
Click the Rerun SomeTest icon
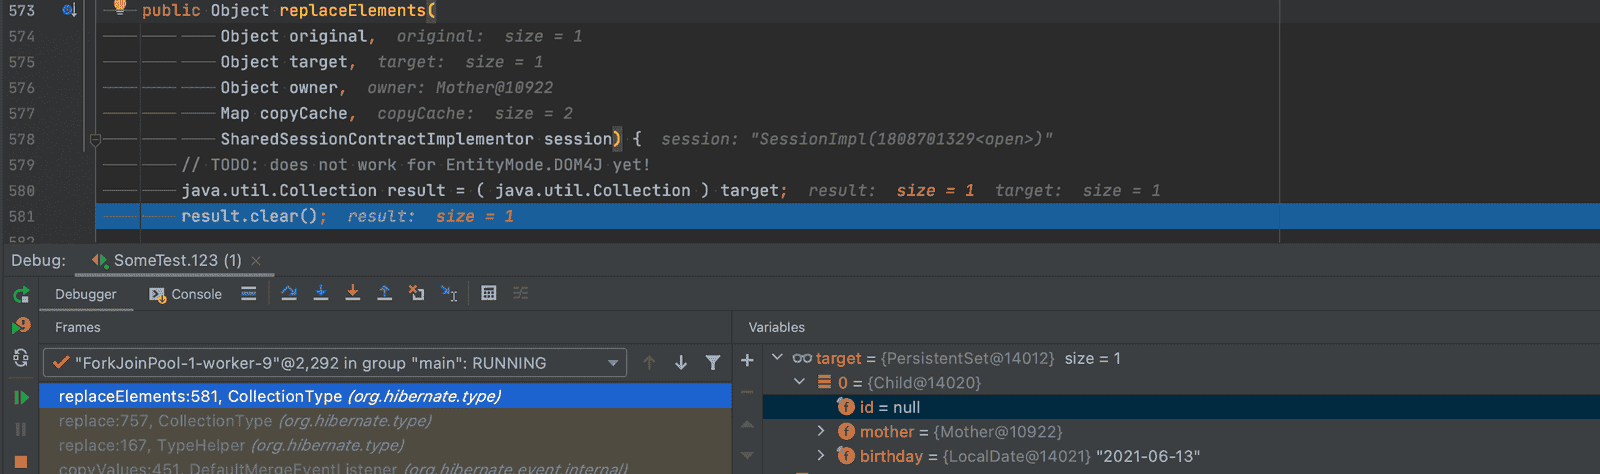[21, 295]
